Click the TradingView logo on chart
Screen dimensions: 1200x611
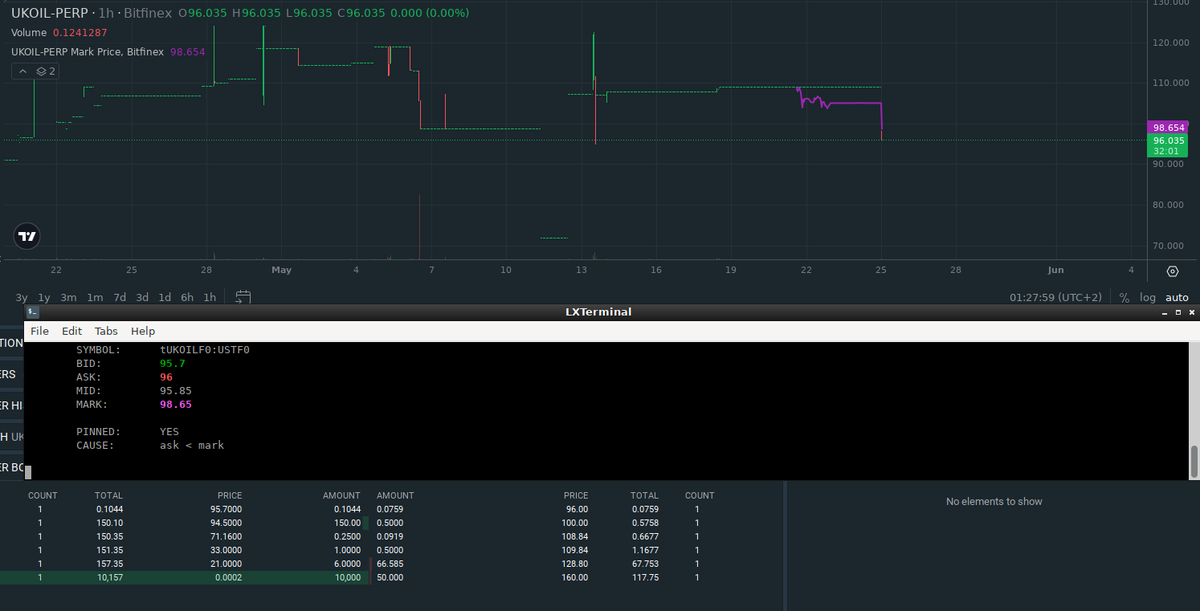[28, 237]
